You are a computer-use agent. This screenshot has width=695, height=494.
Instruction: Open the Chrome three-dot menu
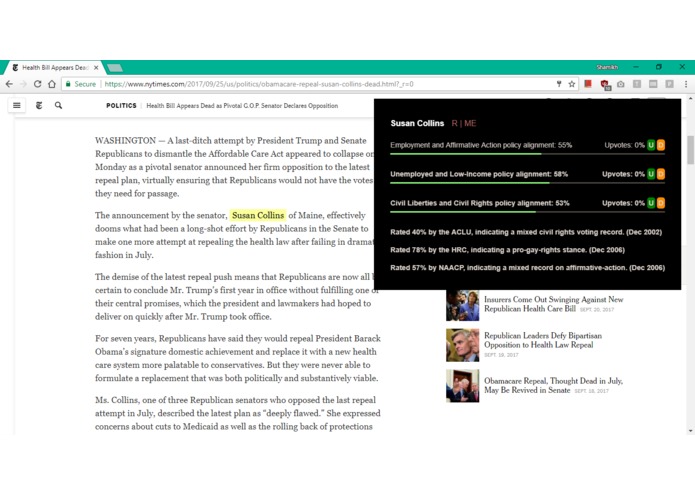click(686, 84)
